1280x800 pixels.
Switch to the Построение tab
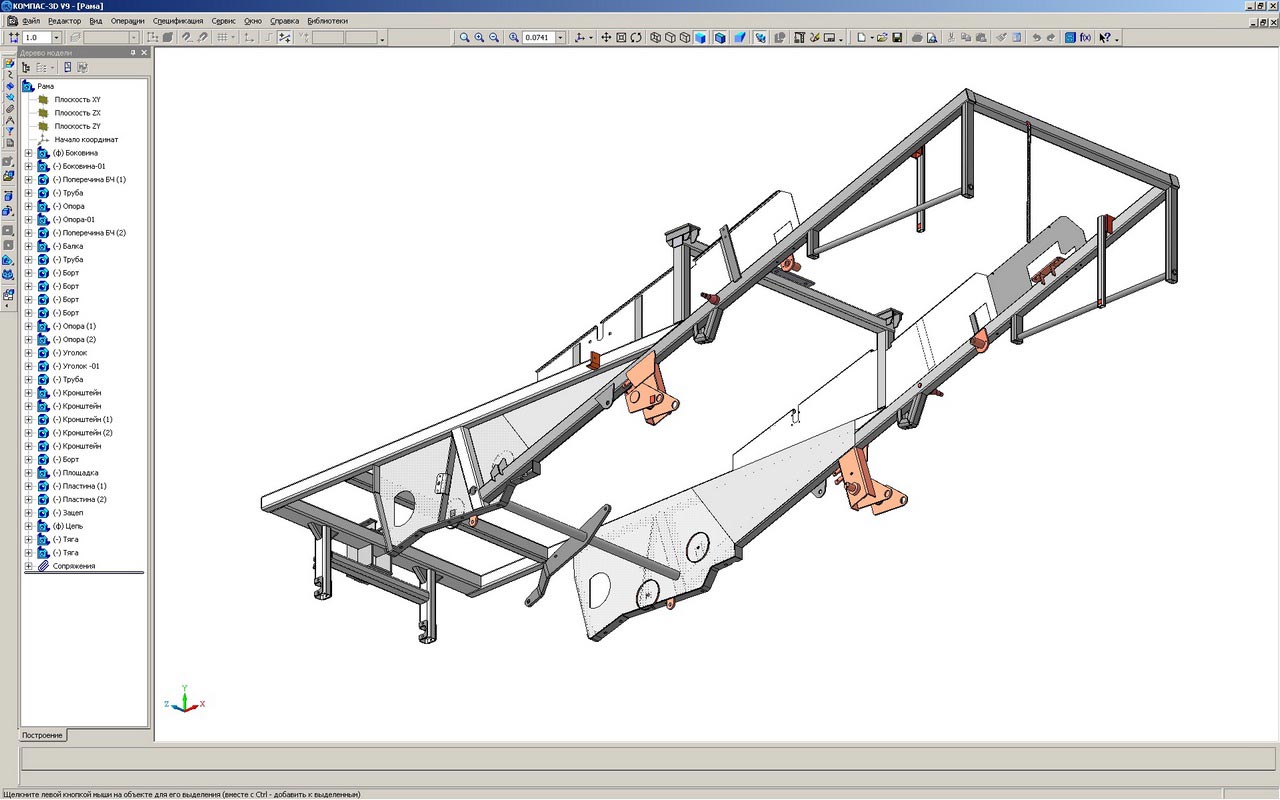pos(43,735)
